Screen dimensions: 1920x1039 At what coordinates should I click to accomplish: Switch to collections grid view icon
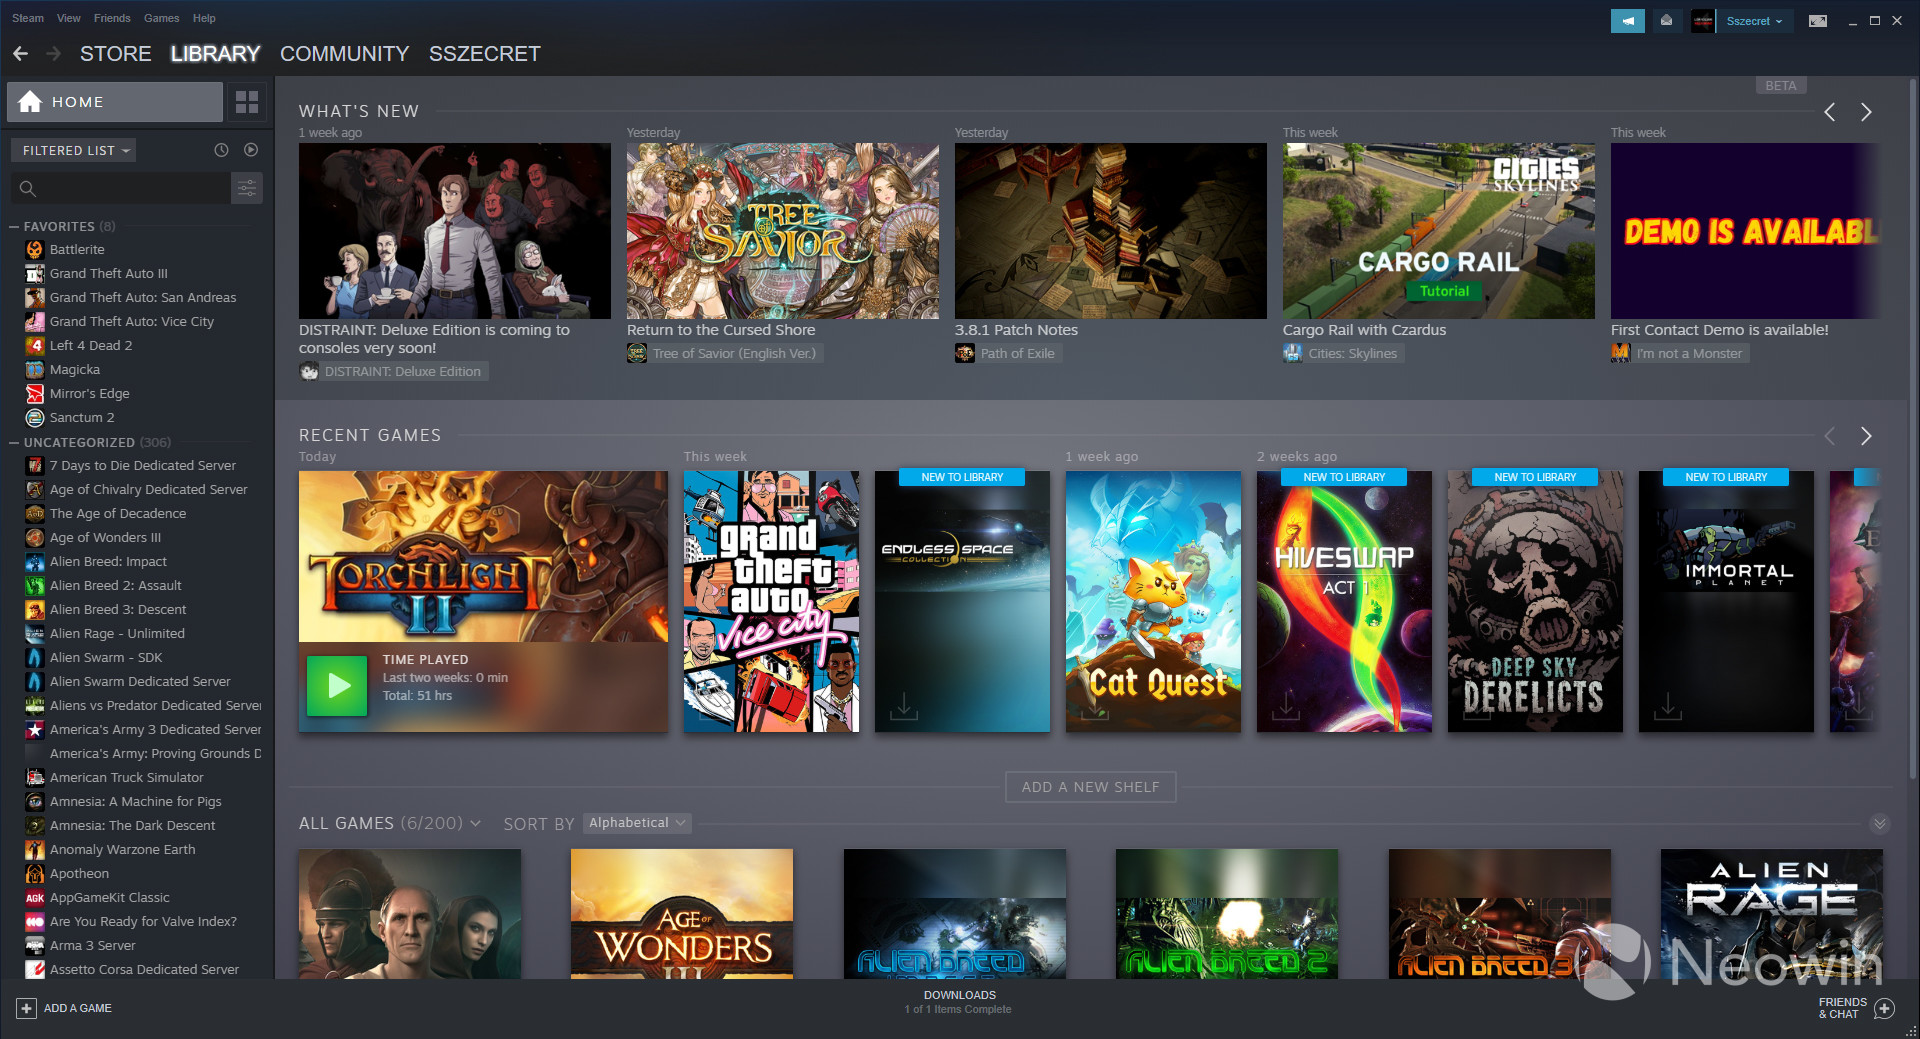(247, 102)
